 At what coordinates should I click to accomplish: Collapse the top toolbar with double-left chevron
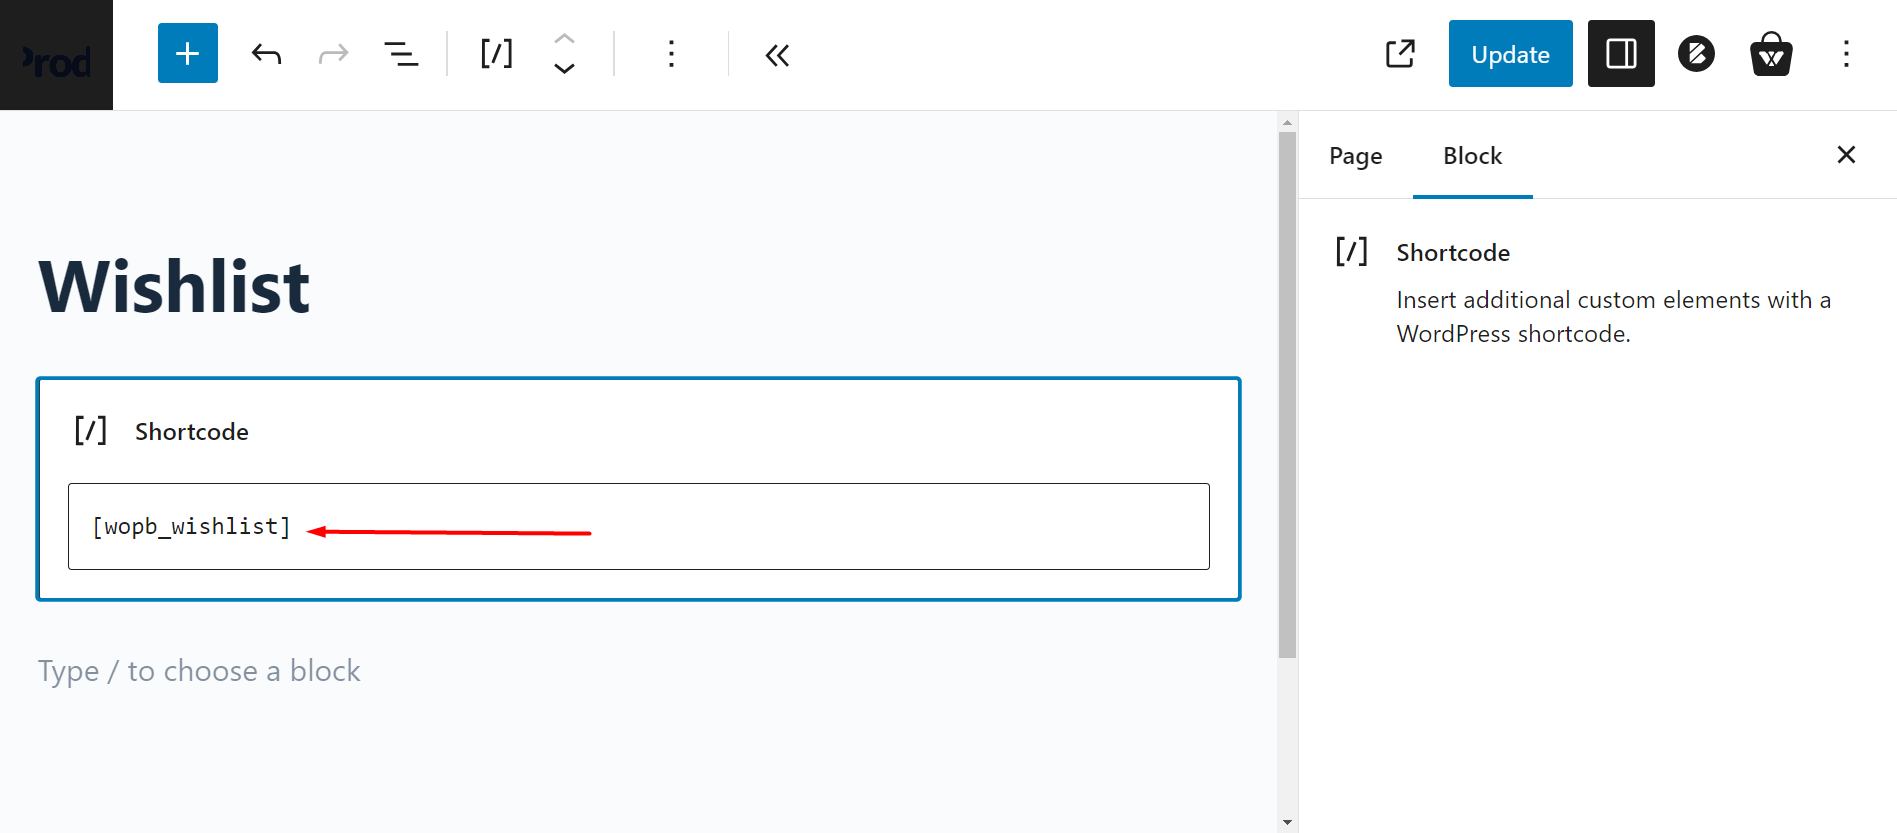[777, 55]
